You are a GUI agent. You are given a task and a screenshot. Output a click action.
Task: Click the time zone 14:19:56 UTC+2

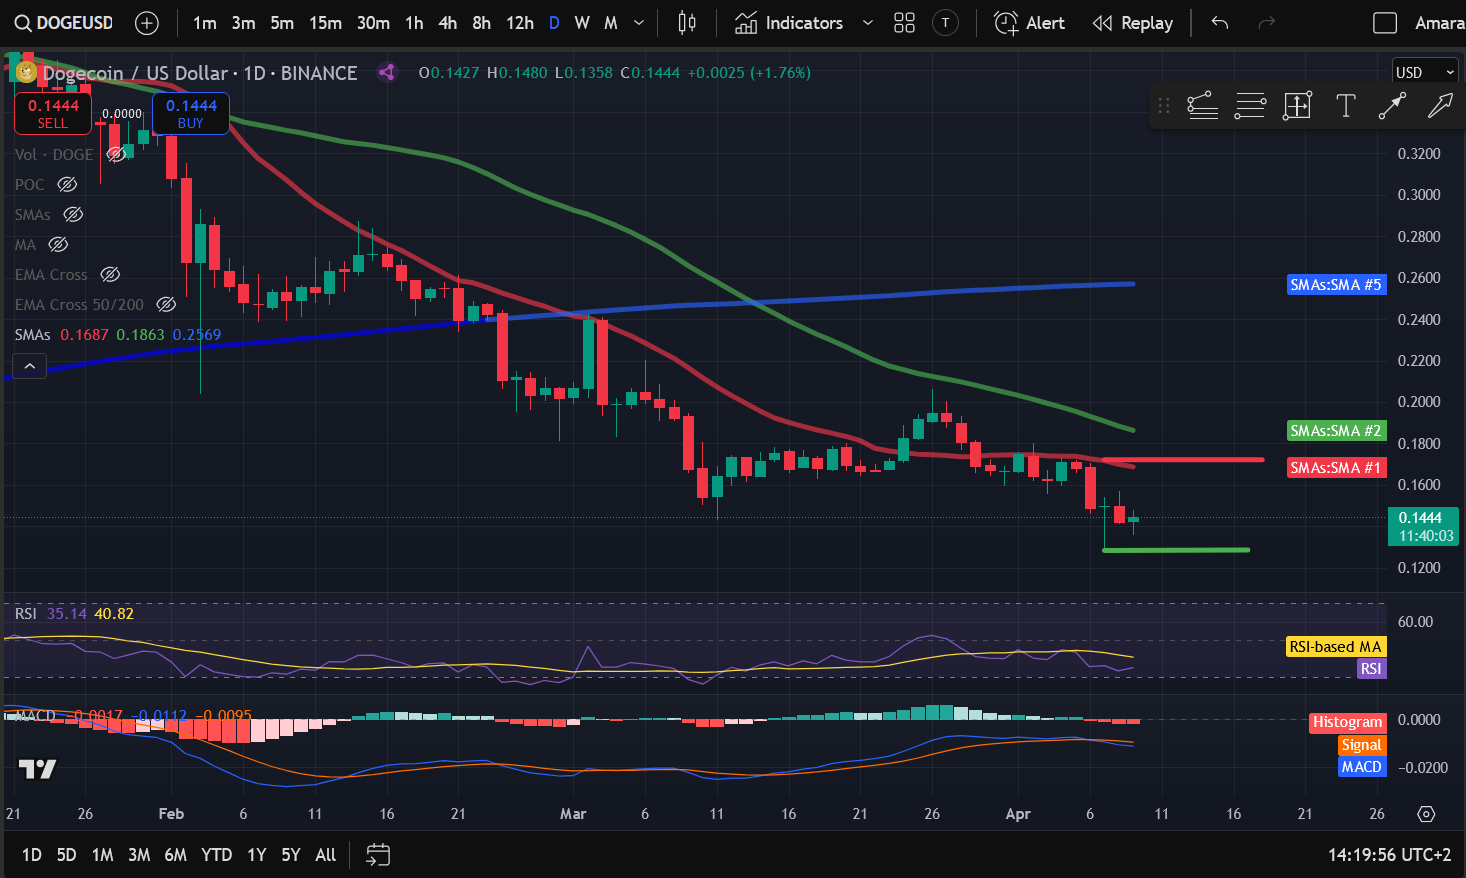(x=1389, y=855)
